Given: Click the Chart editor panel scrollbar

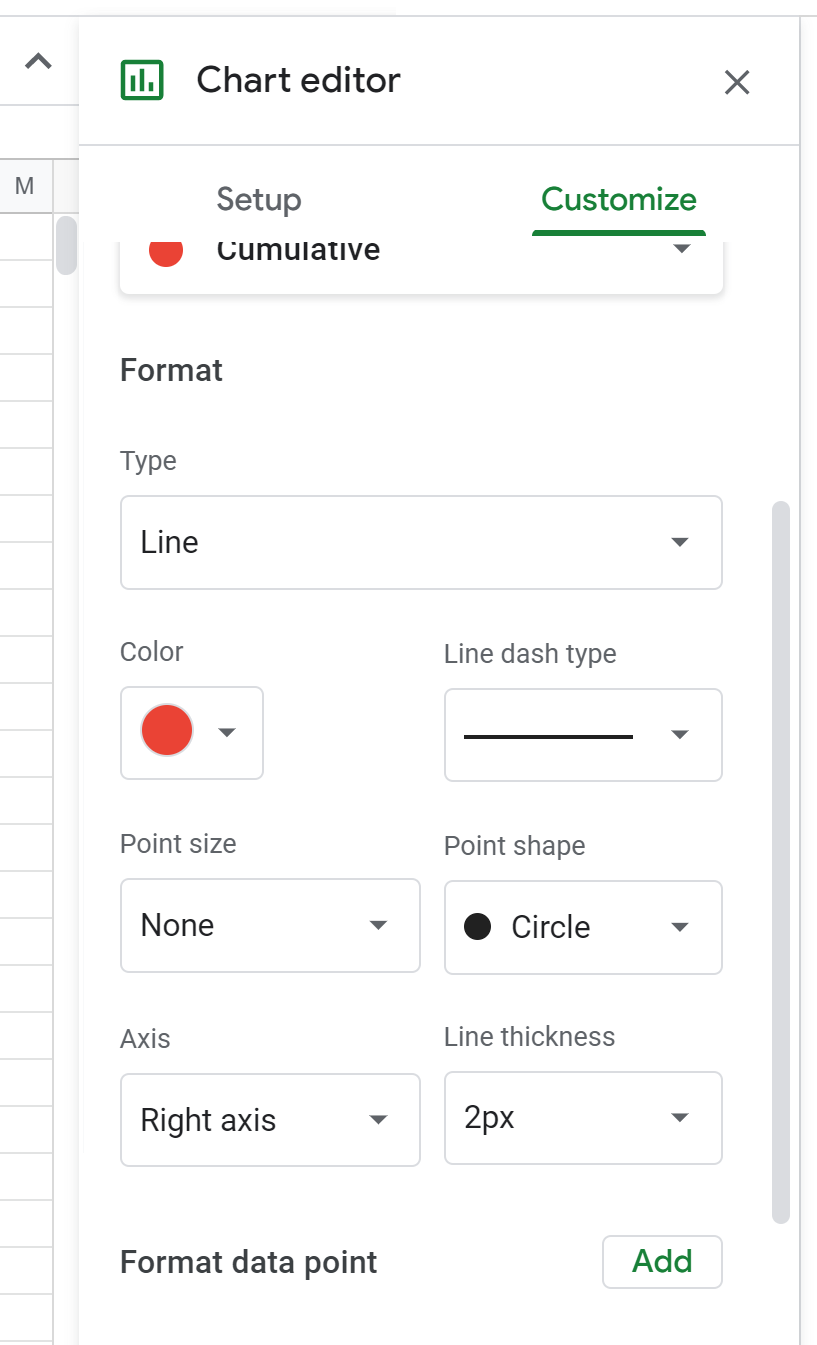Looking at the screenshot, I should point(781,860).
